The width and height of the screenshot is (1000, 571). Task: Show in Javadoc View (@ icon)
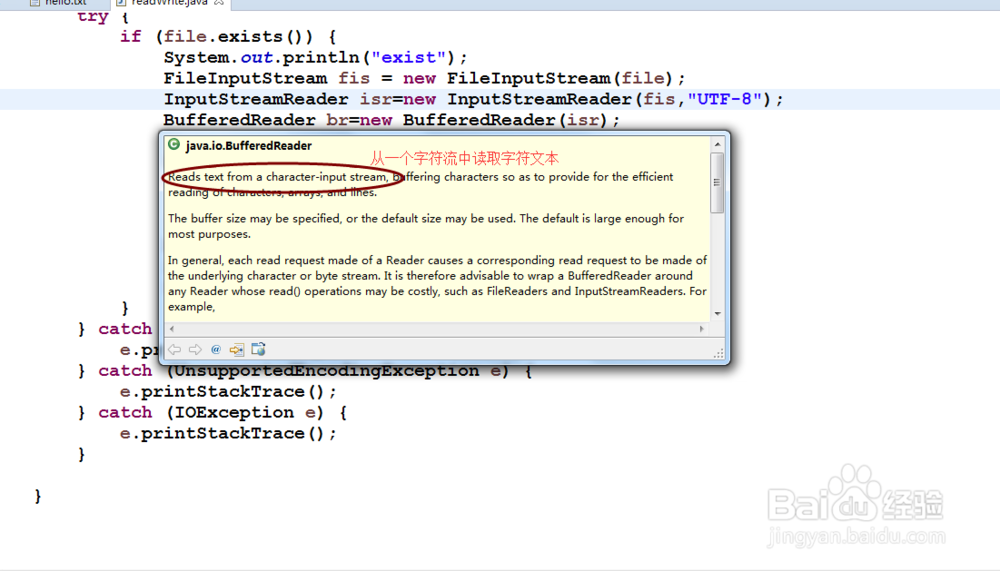point(216,350)
